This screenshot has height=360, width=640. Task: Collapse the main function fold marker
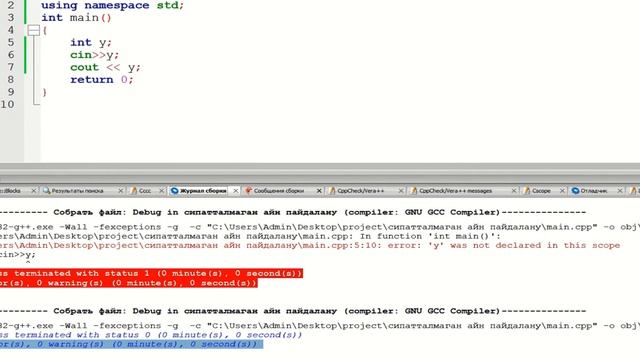point(33,30)
